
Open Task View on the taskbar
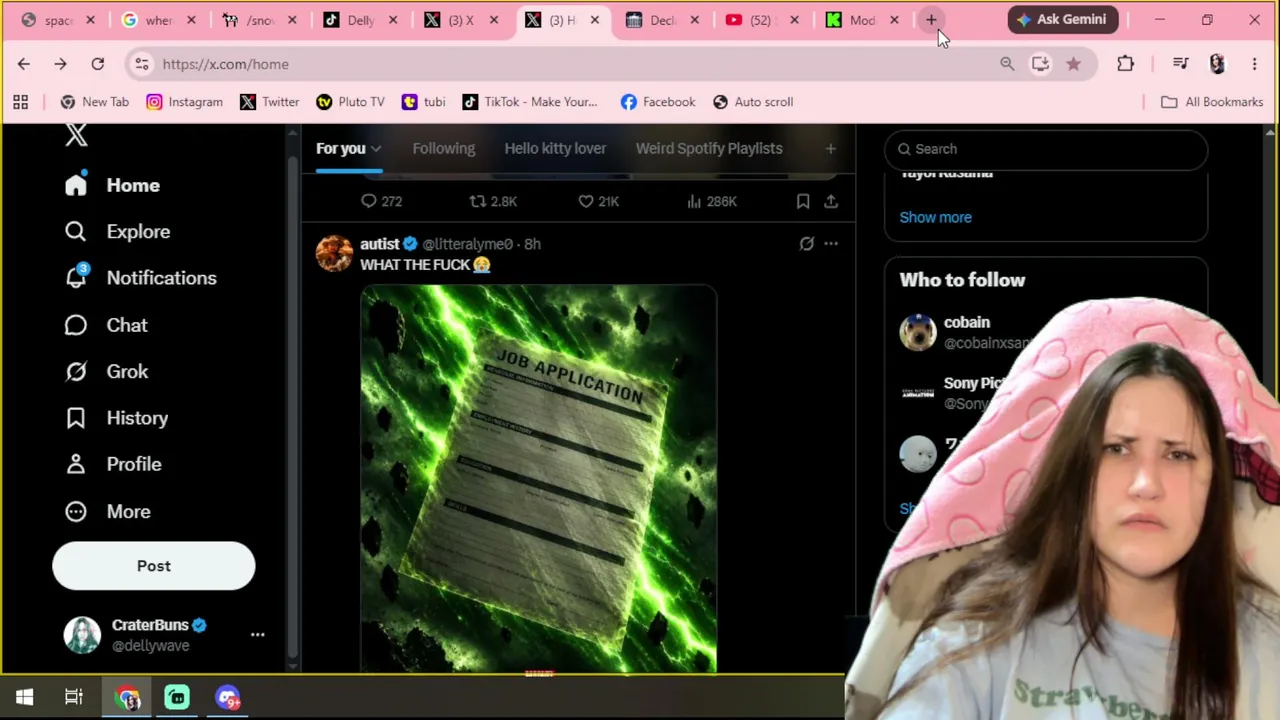point(74,698)
